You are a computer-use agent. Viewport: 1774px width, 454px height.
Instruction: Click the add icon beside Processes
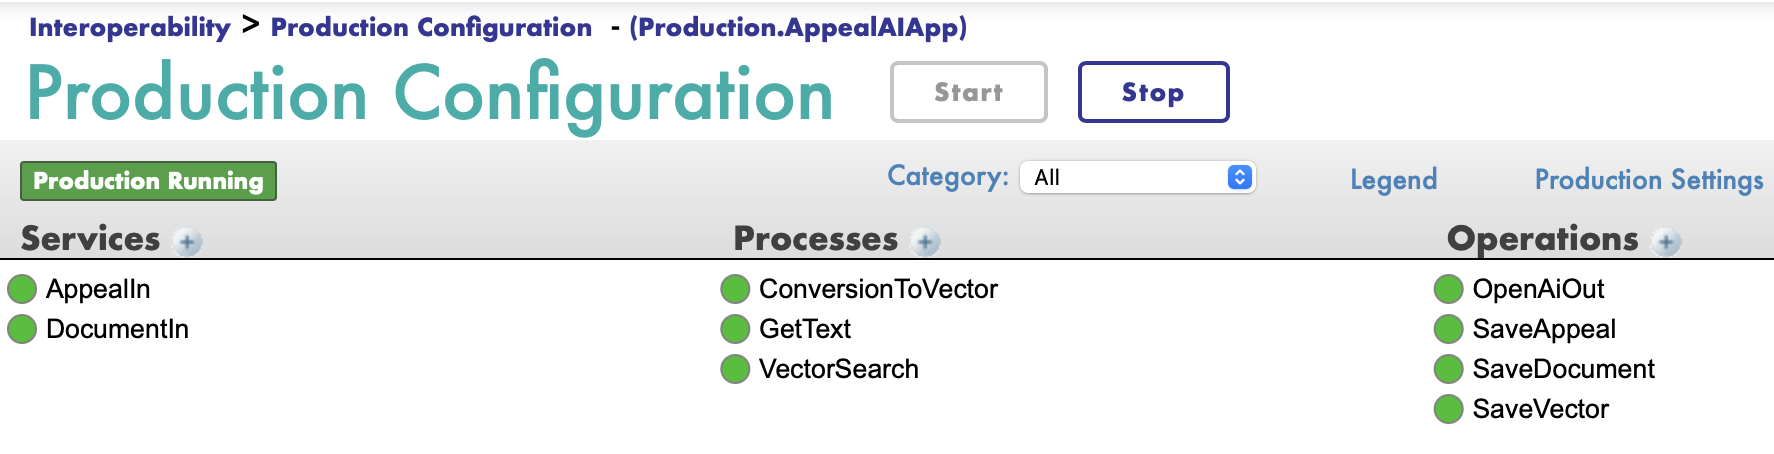coord(926,241)
